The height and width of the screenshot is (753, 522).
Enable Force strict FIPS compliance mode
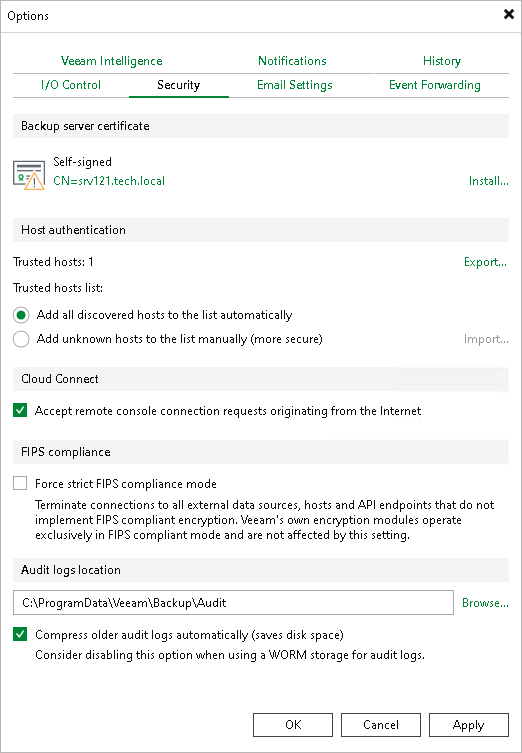pos(20,483)
